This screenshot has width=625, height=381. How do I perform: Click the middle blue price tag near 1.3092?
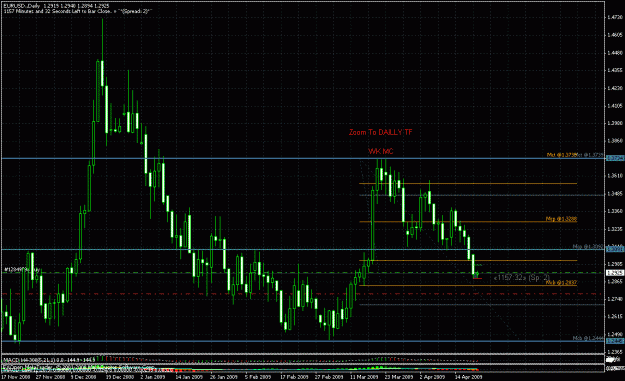click(615, 249)
